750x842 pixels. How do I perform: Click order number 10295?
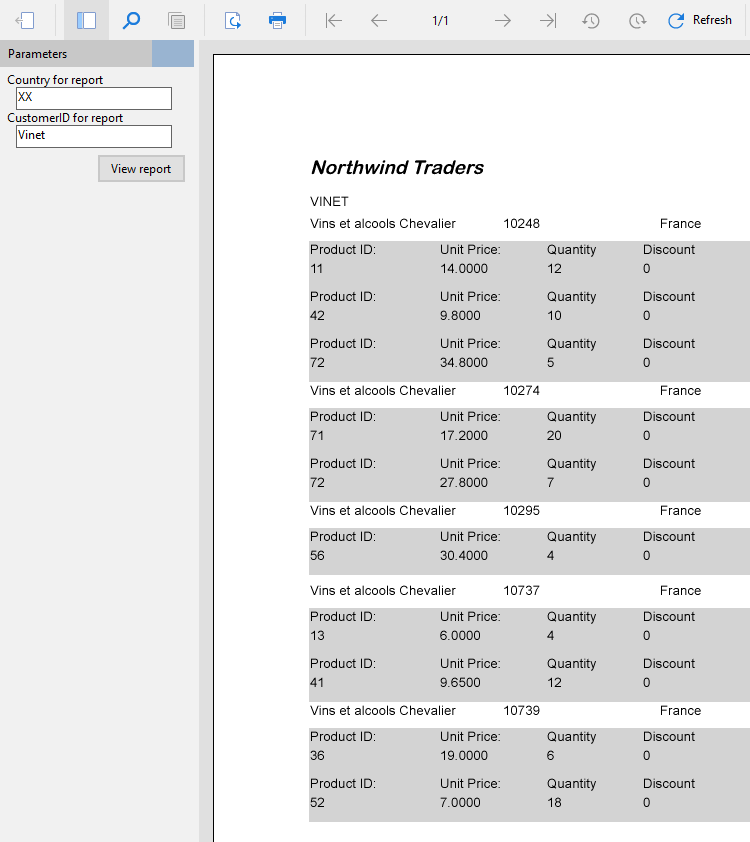point(521,511)
